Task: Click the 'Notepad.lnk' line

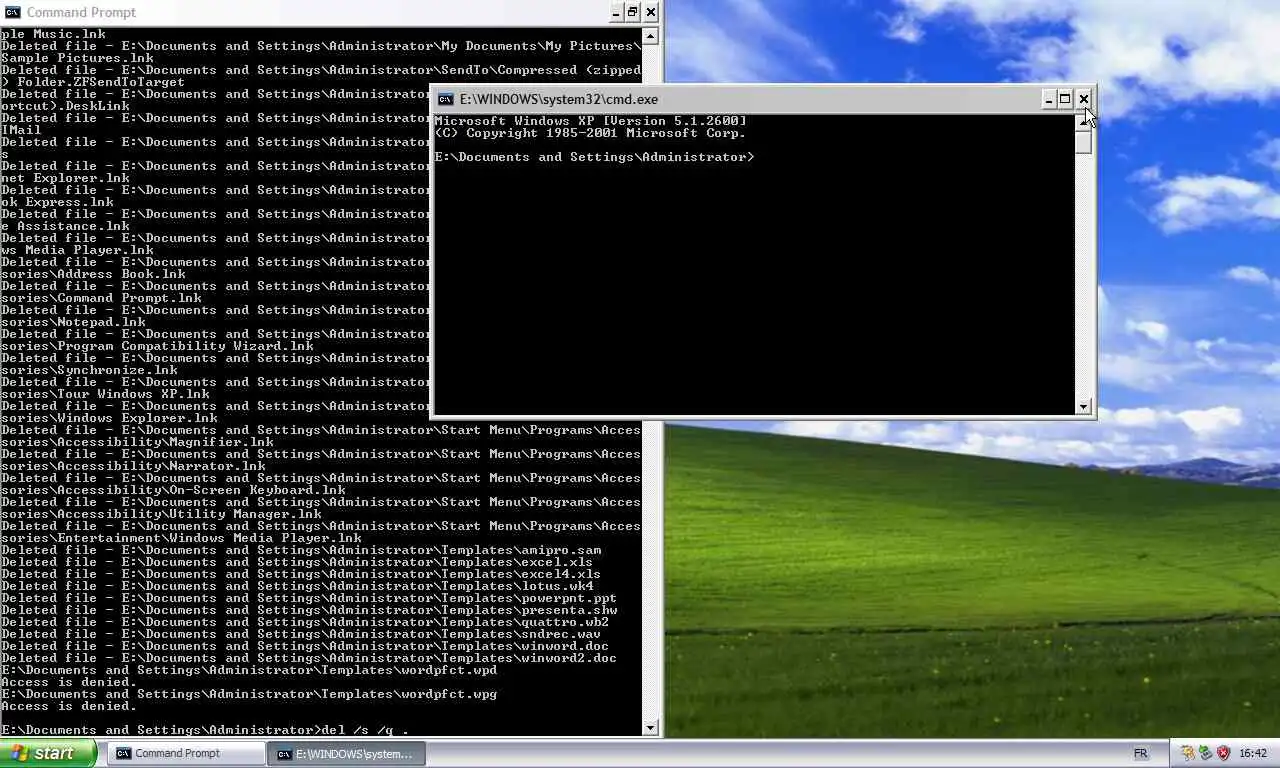Action: tap(72, 322)
